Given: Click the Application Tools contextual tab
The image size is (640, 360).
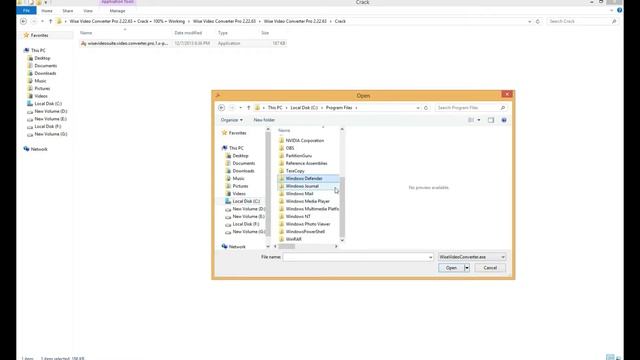Looking at the screenshot, I should (117, 2).
